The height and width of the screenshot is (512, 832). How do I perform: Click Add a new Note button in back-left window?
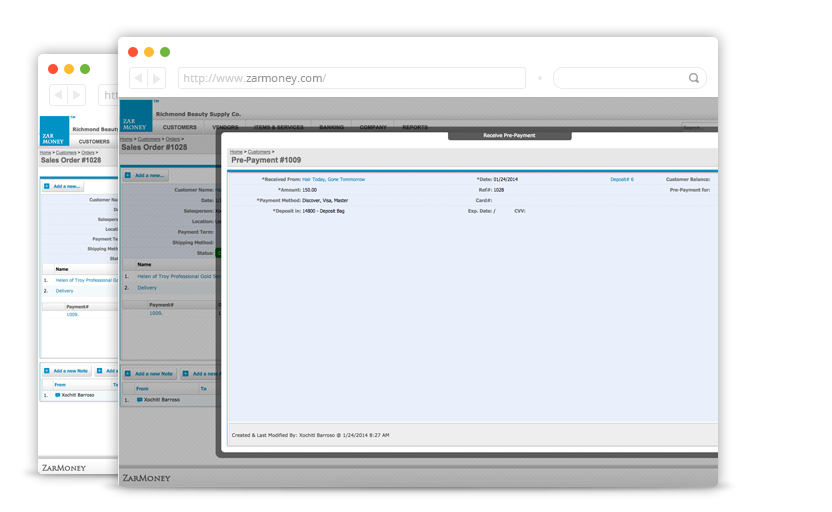click(66, 371)
